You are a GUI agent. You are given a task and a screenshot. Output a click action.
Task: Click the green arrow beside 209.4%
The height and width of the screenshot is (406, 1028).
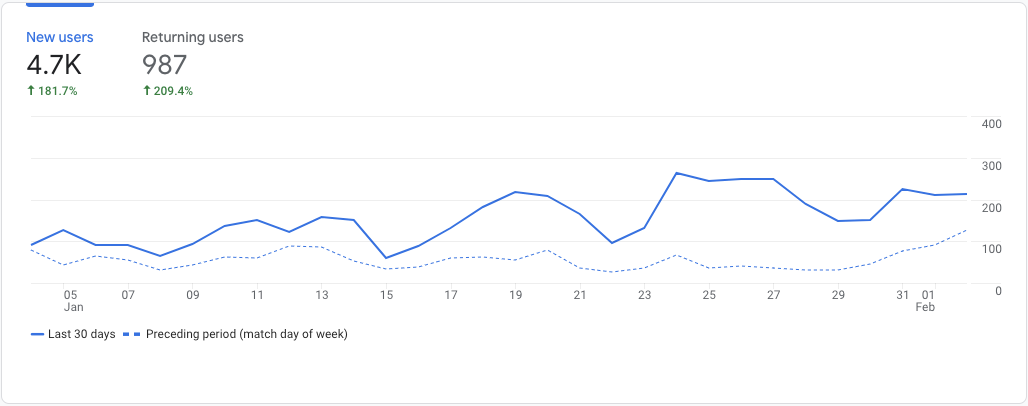[146, 91]
